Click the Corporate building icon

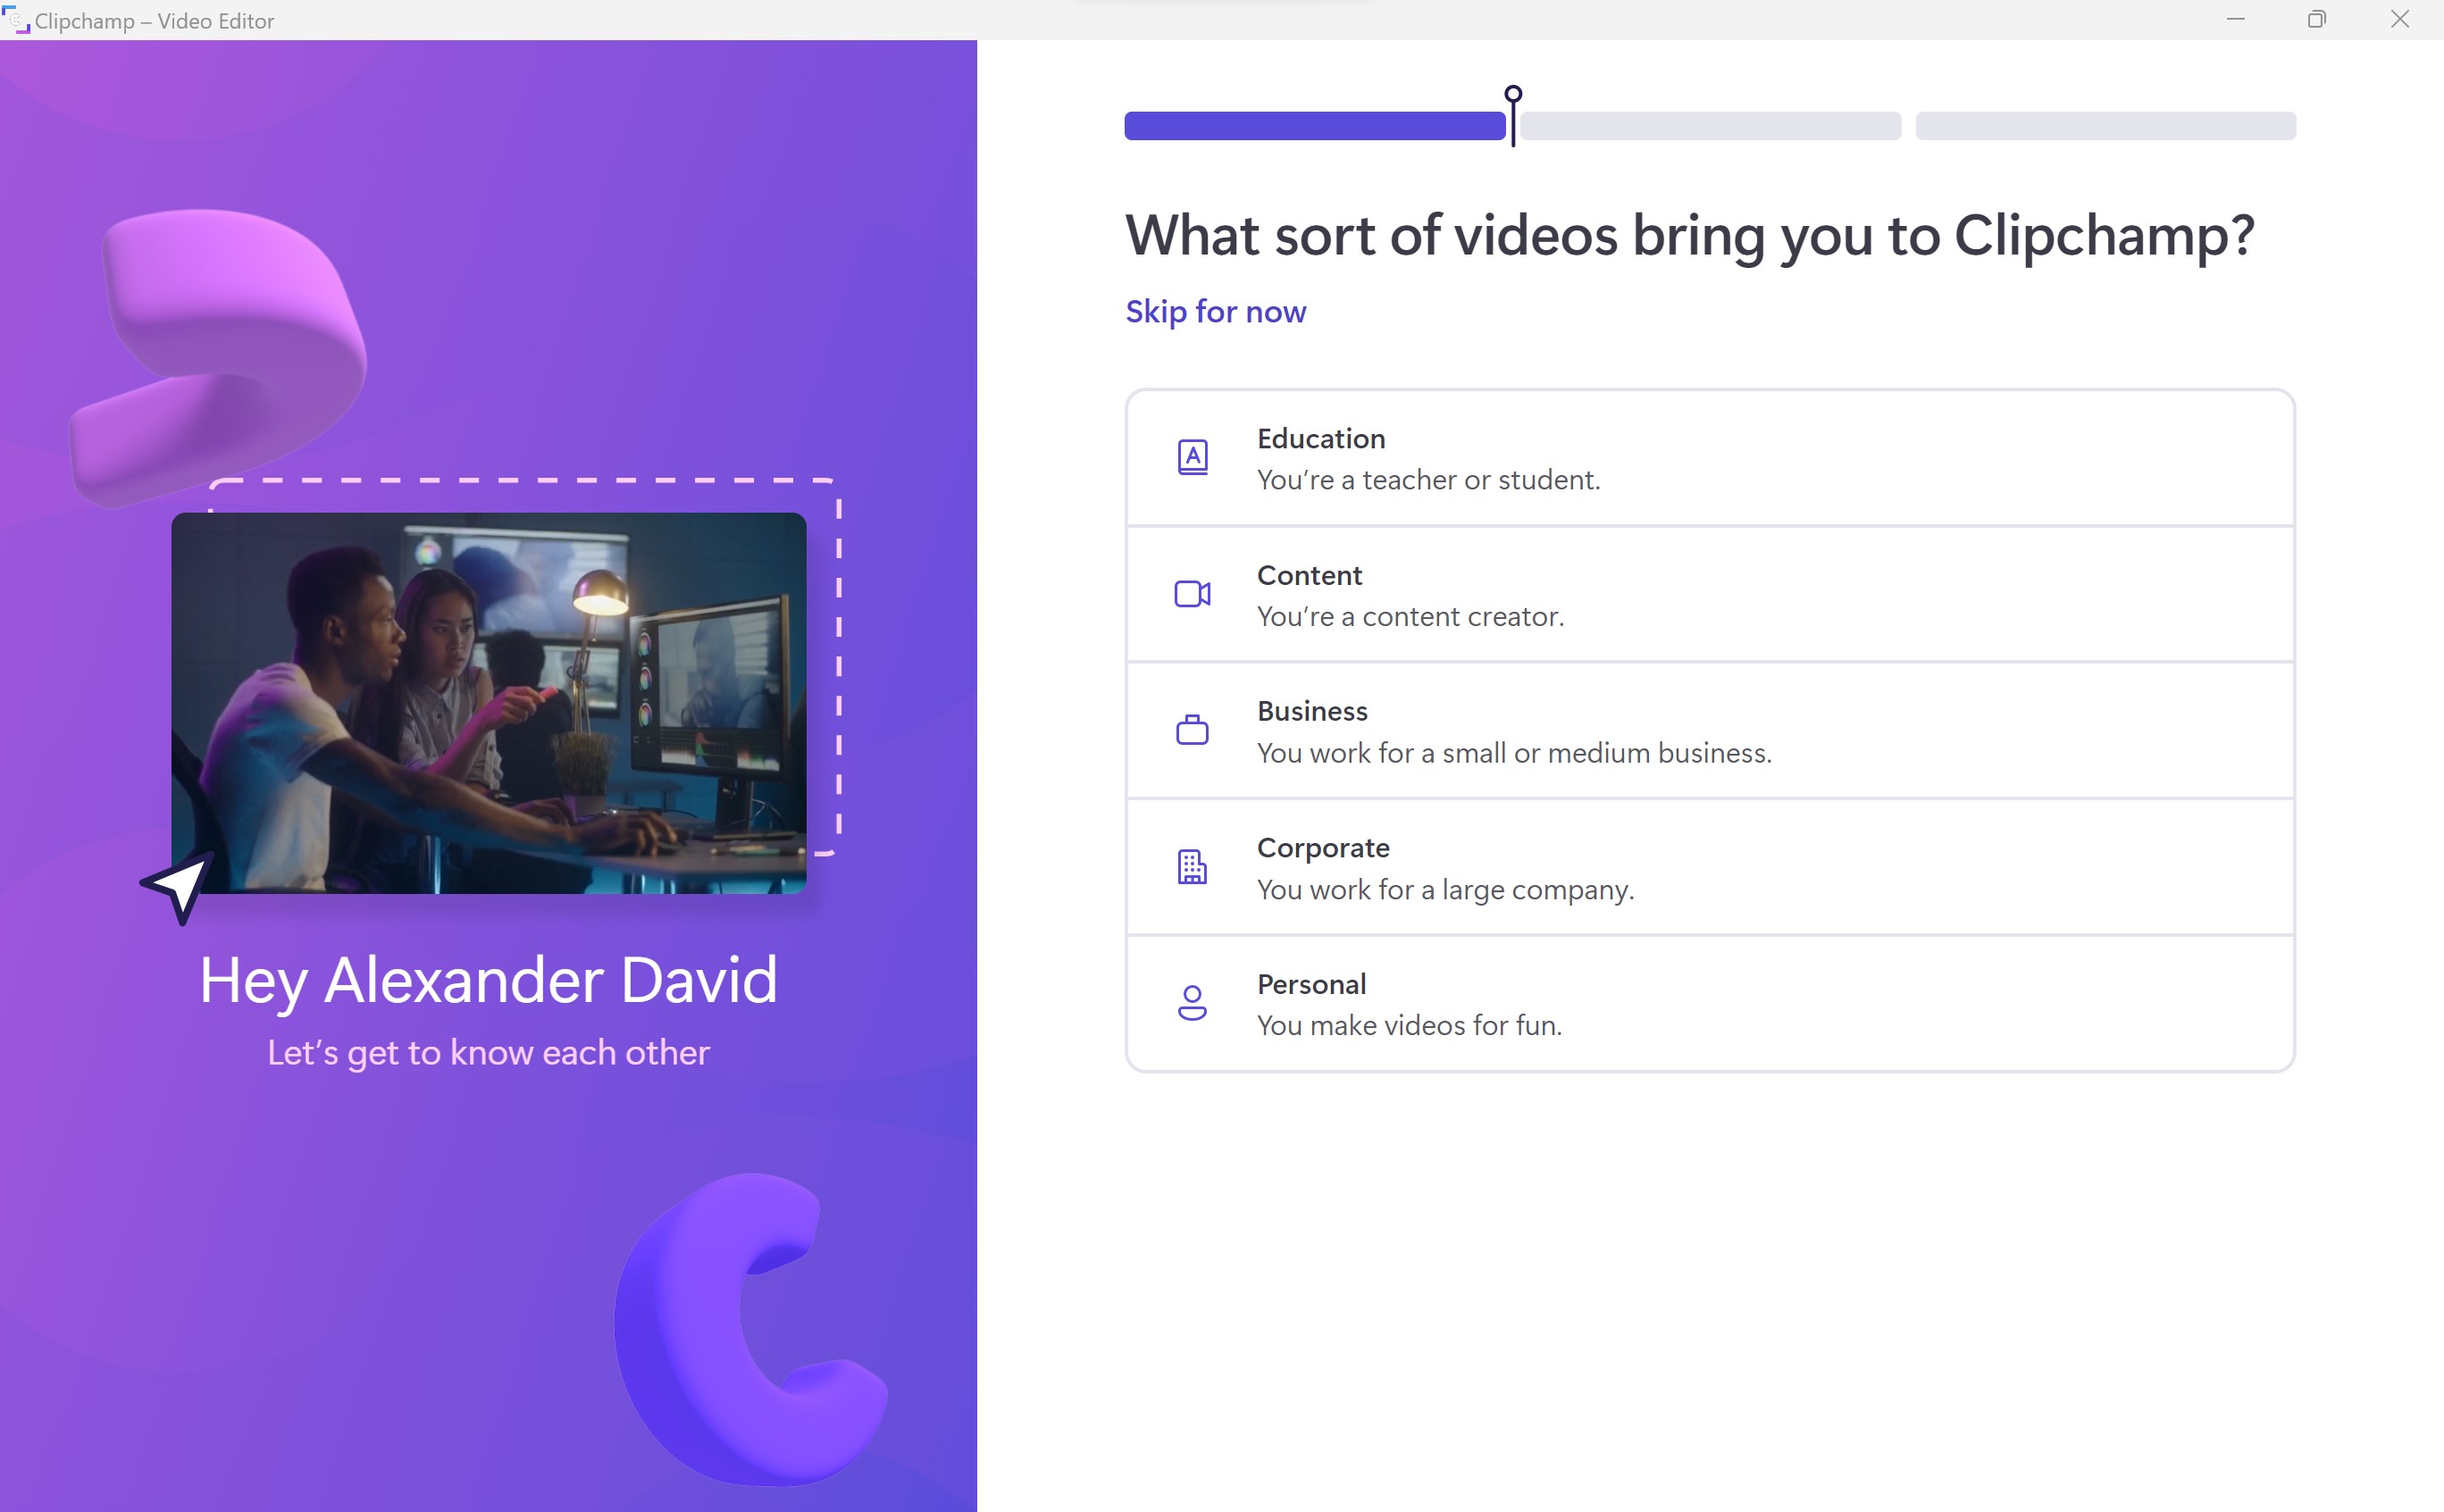pos(1192,867)
